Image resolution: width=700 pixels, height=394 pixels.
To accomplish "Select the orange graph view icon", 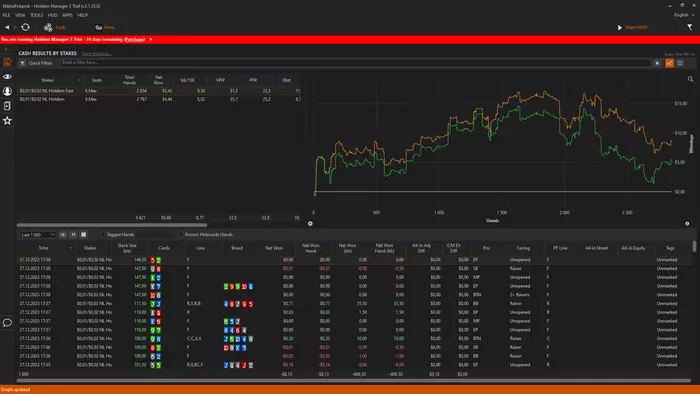I will (x=670, y=63).
